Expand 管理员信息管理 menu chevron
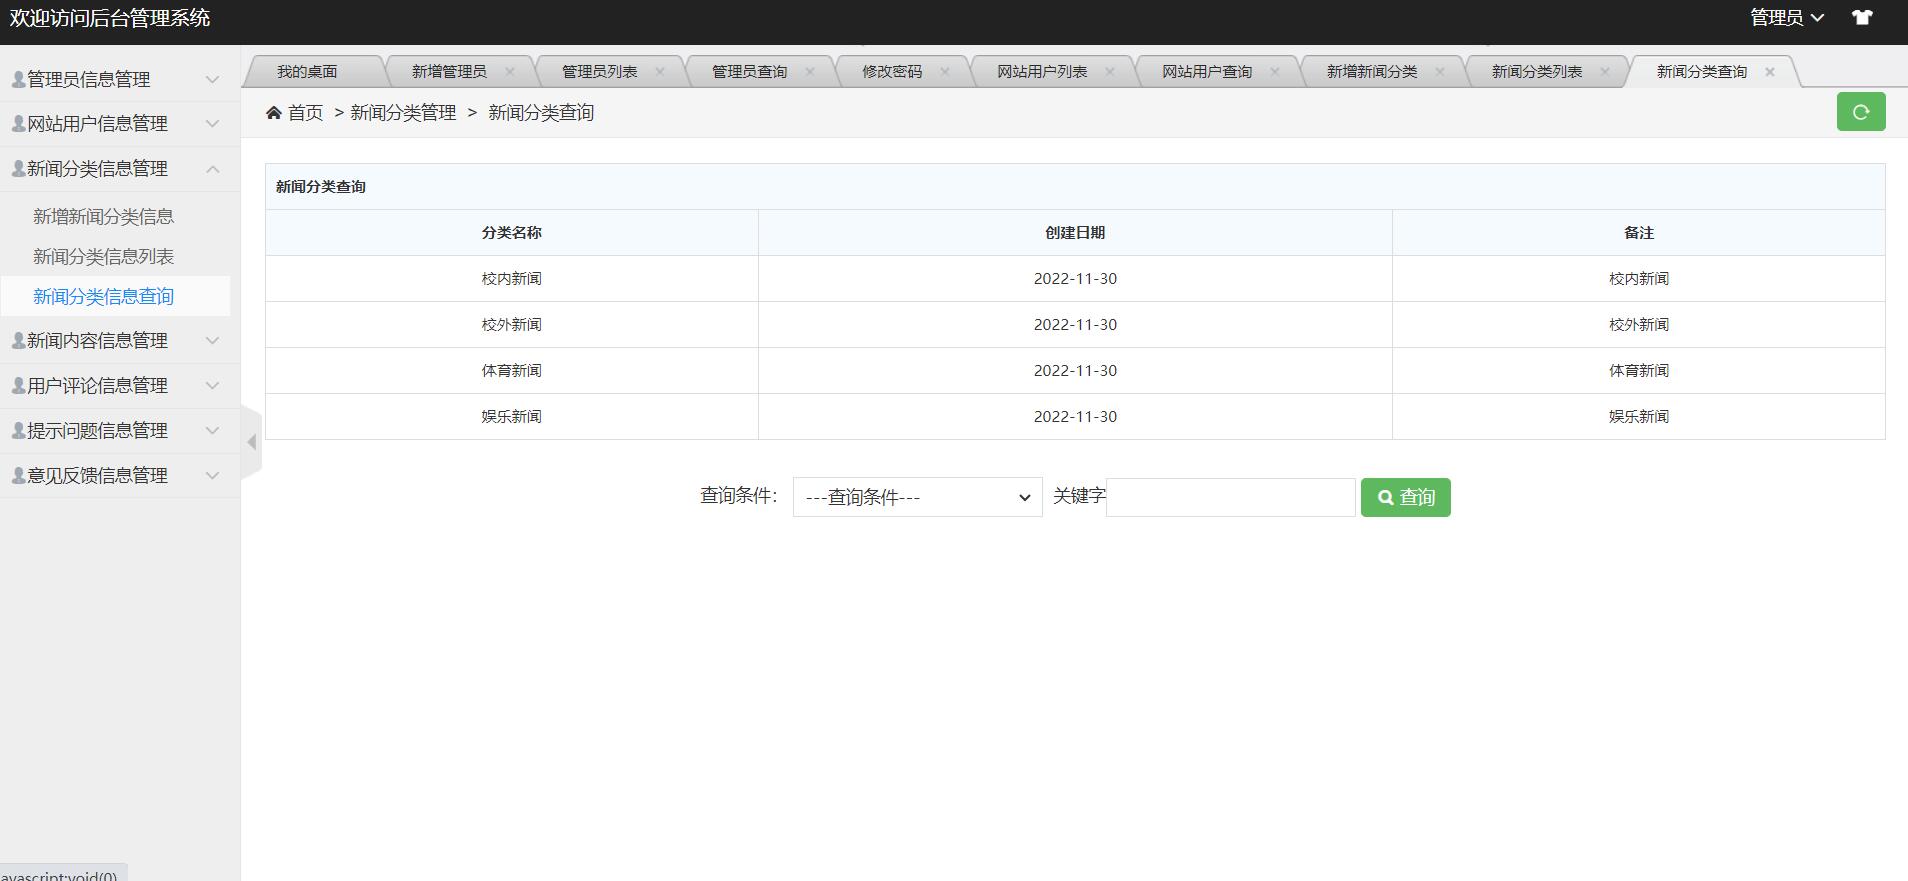 [212, 79]
